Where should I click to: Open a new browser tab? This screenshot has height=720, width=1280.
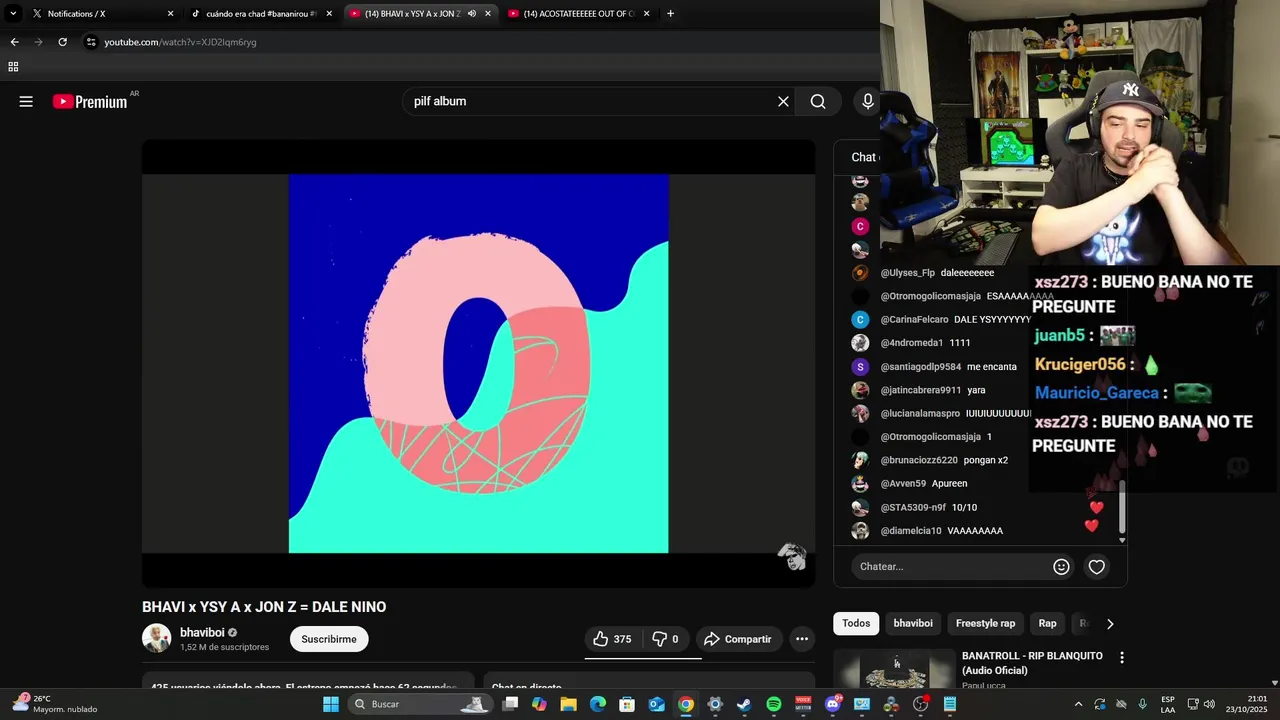coord(670,14)
